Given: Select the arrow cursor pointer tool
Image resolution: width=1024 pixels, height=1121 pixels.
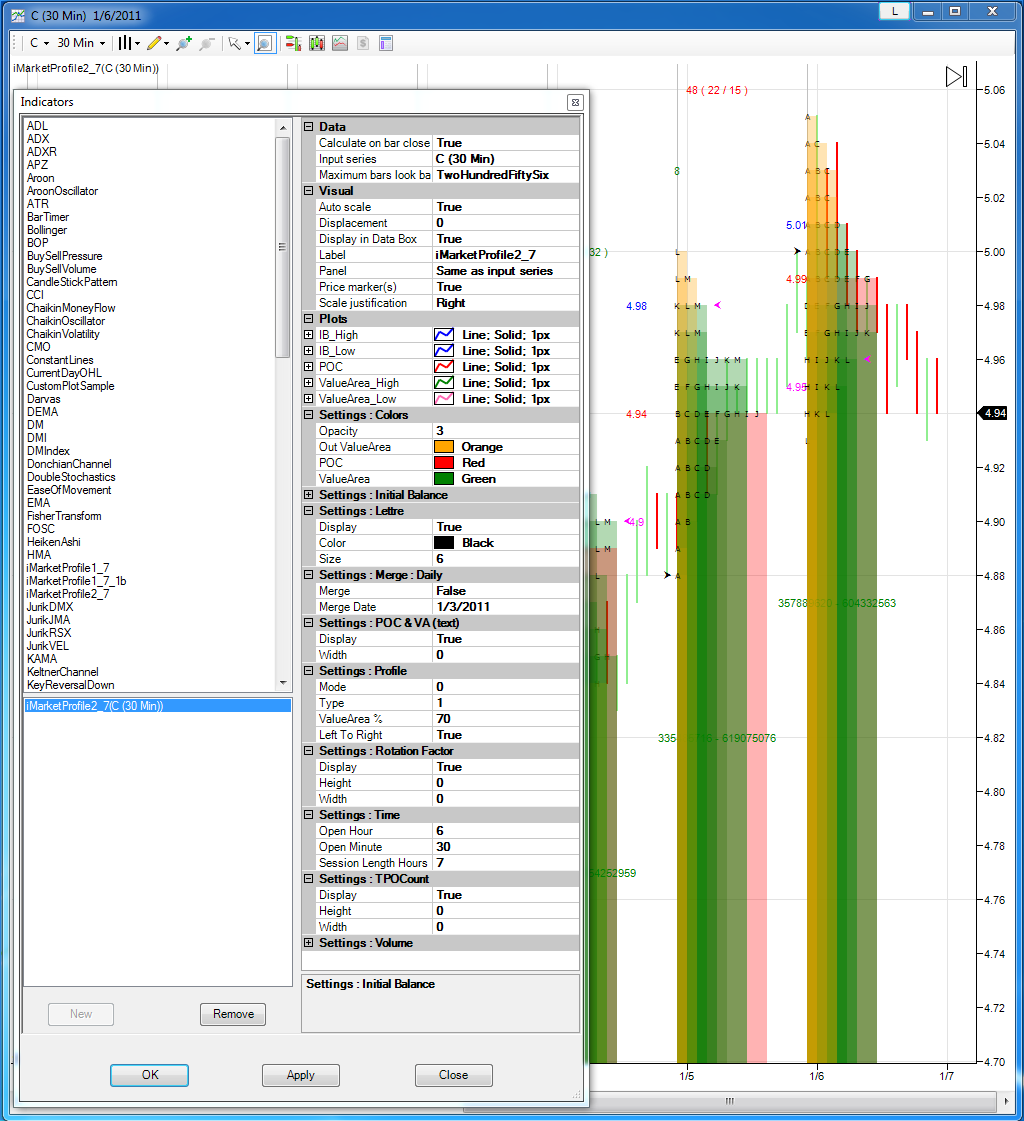Looking at the screenshot, I should [234, 43].
